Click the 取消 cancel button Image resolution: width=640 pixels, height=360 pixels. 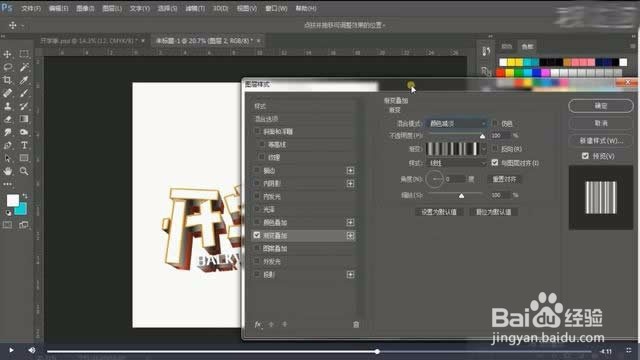pos(601,123)
